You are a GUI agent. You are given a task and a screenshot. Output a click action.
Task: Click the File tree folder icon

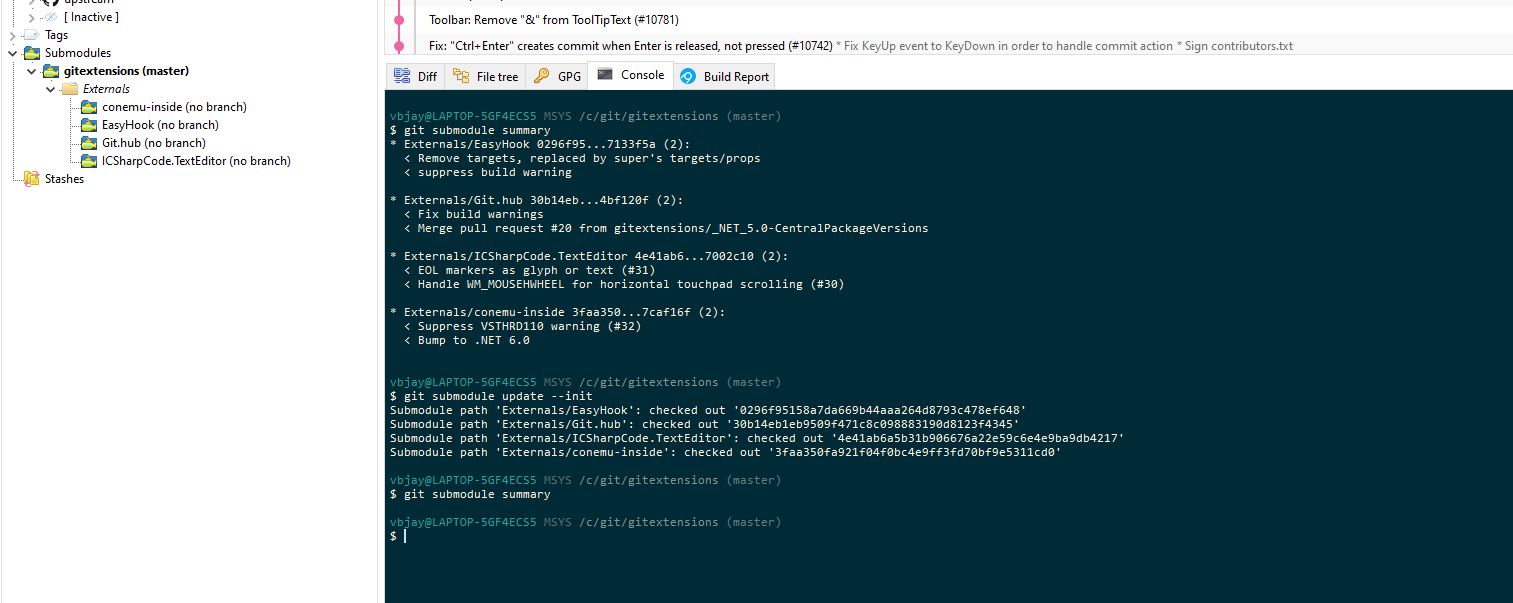click(x=460, y=75)
